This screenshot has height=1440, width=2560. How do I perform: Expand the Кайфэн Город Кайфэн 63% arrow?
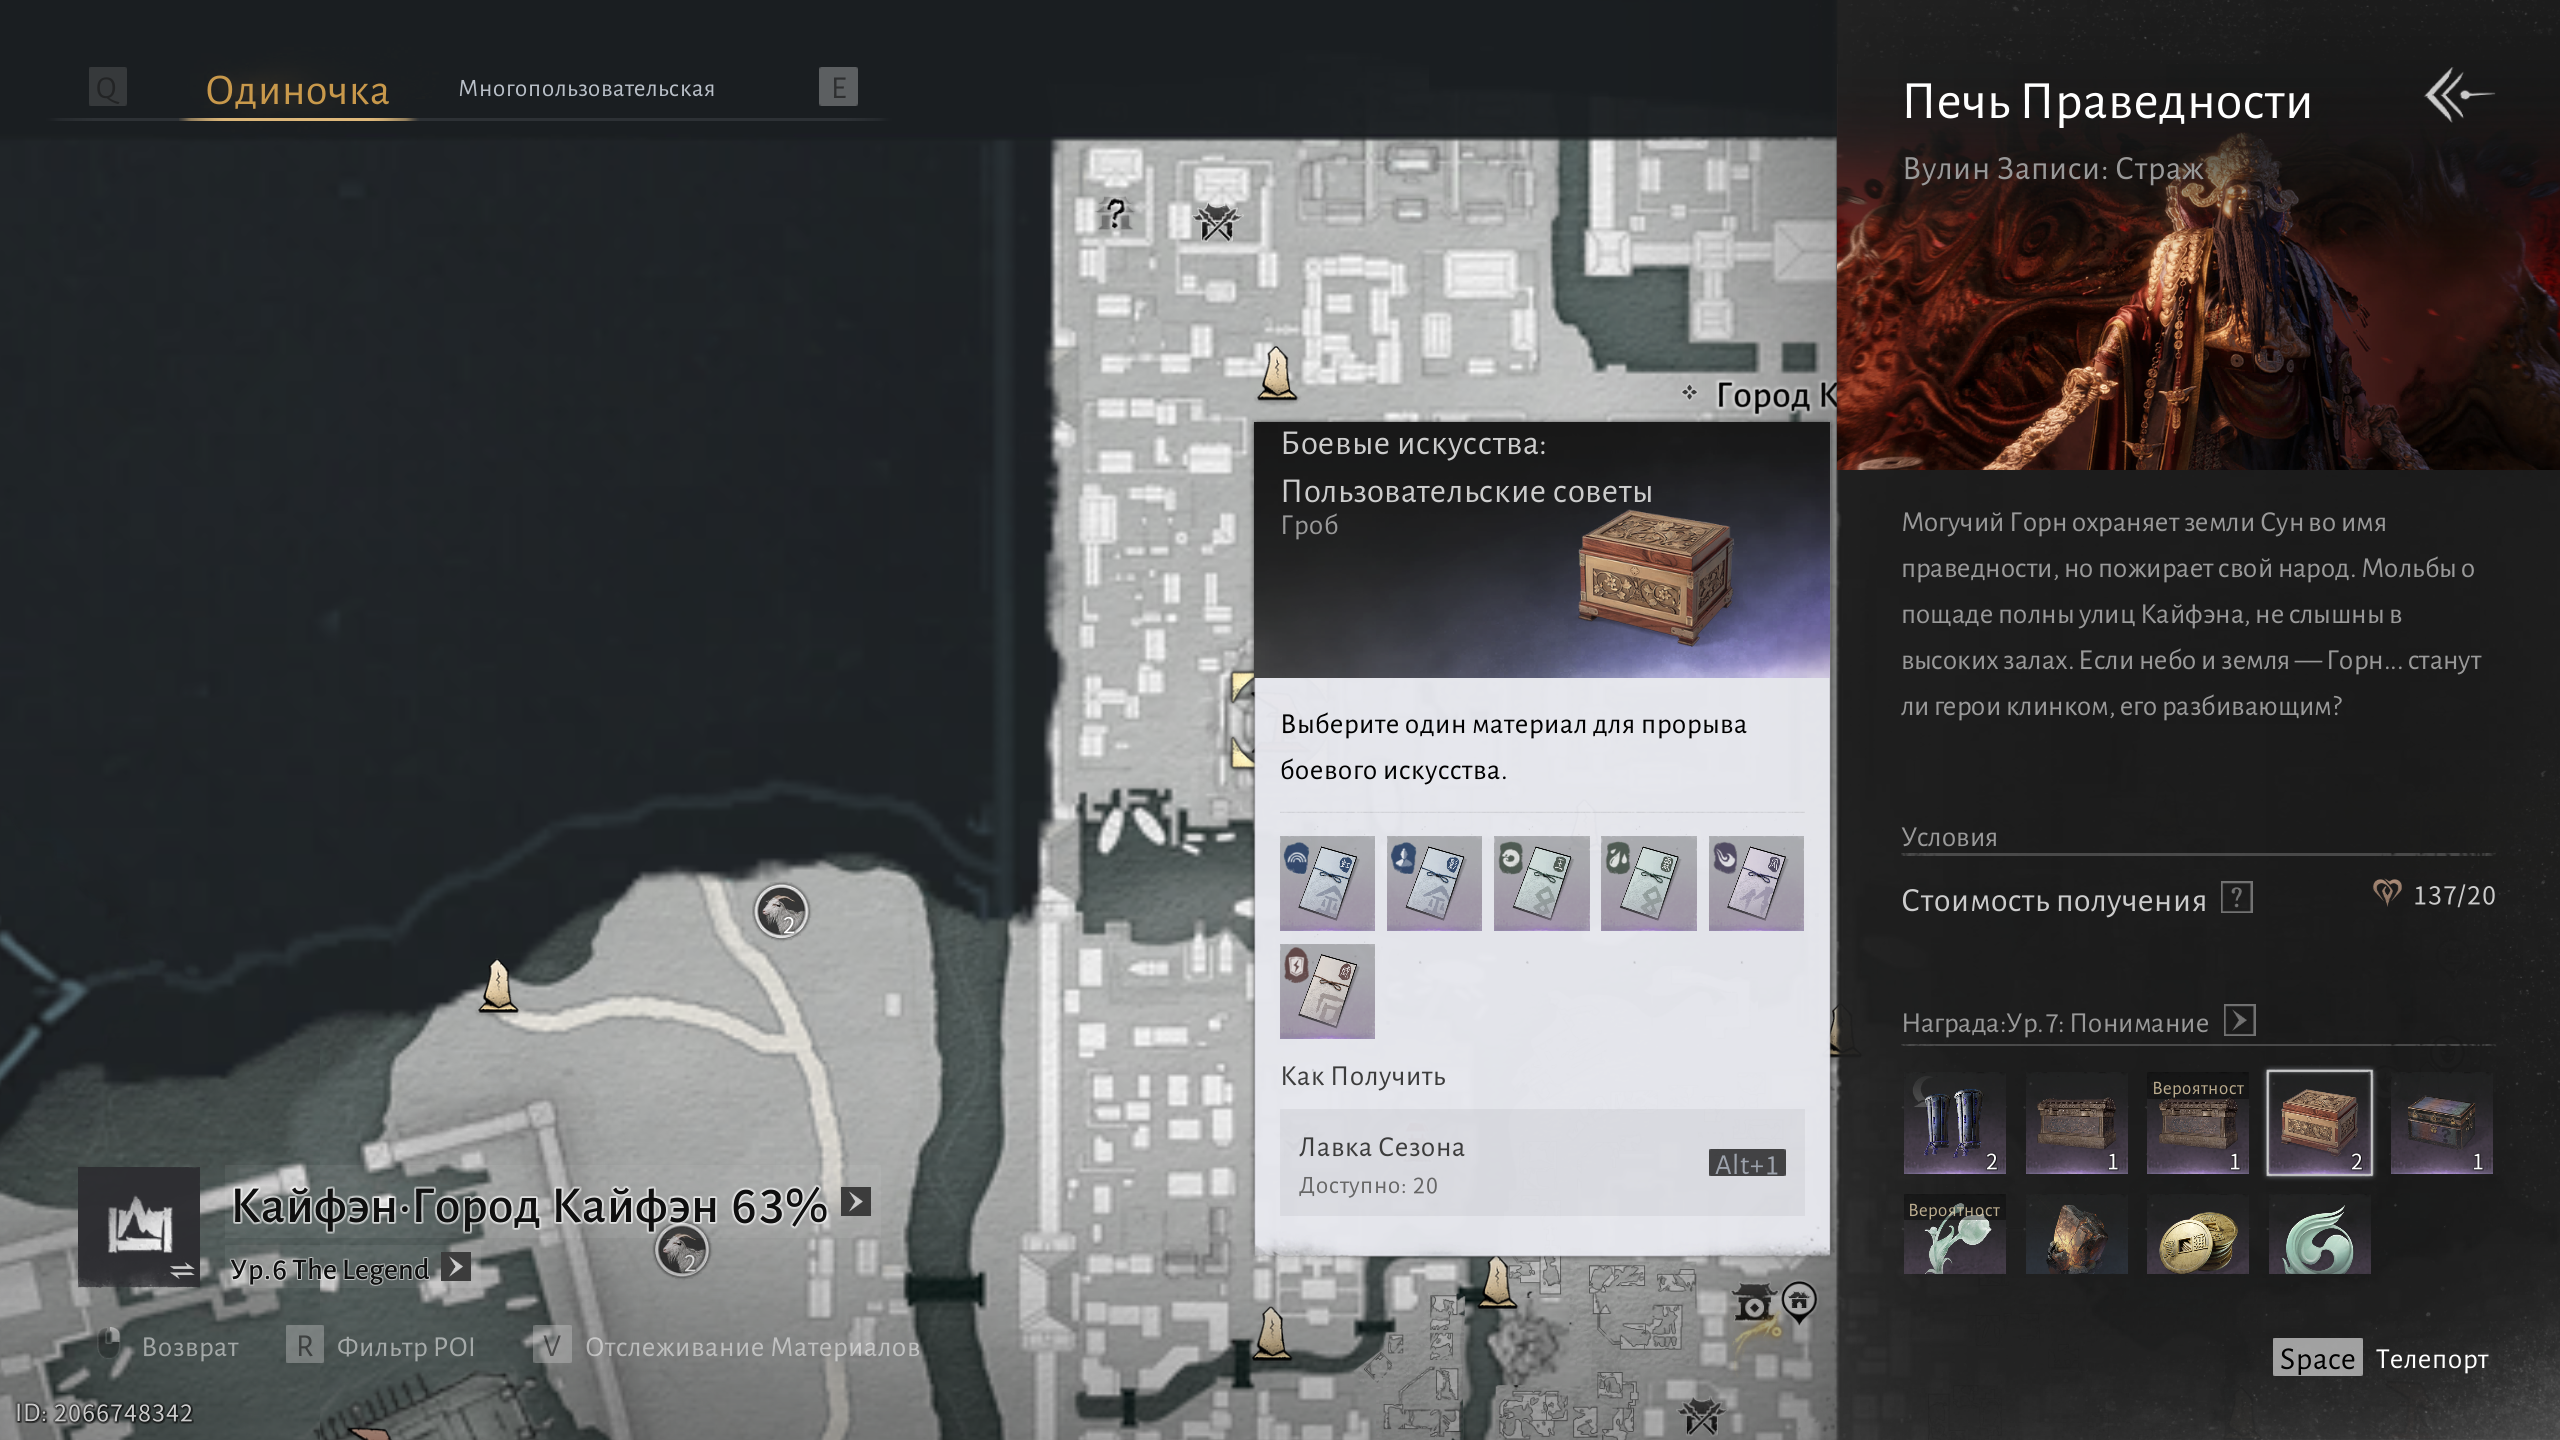tap(856, 1201)
